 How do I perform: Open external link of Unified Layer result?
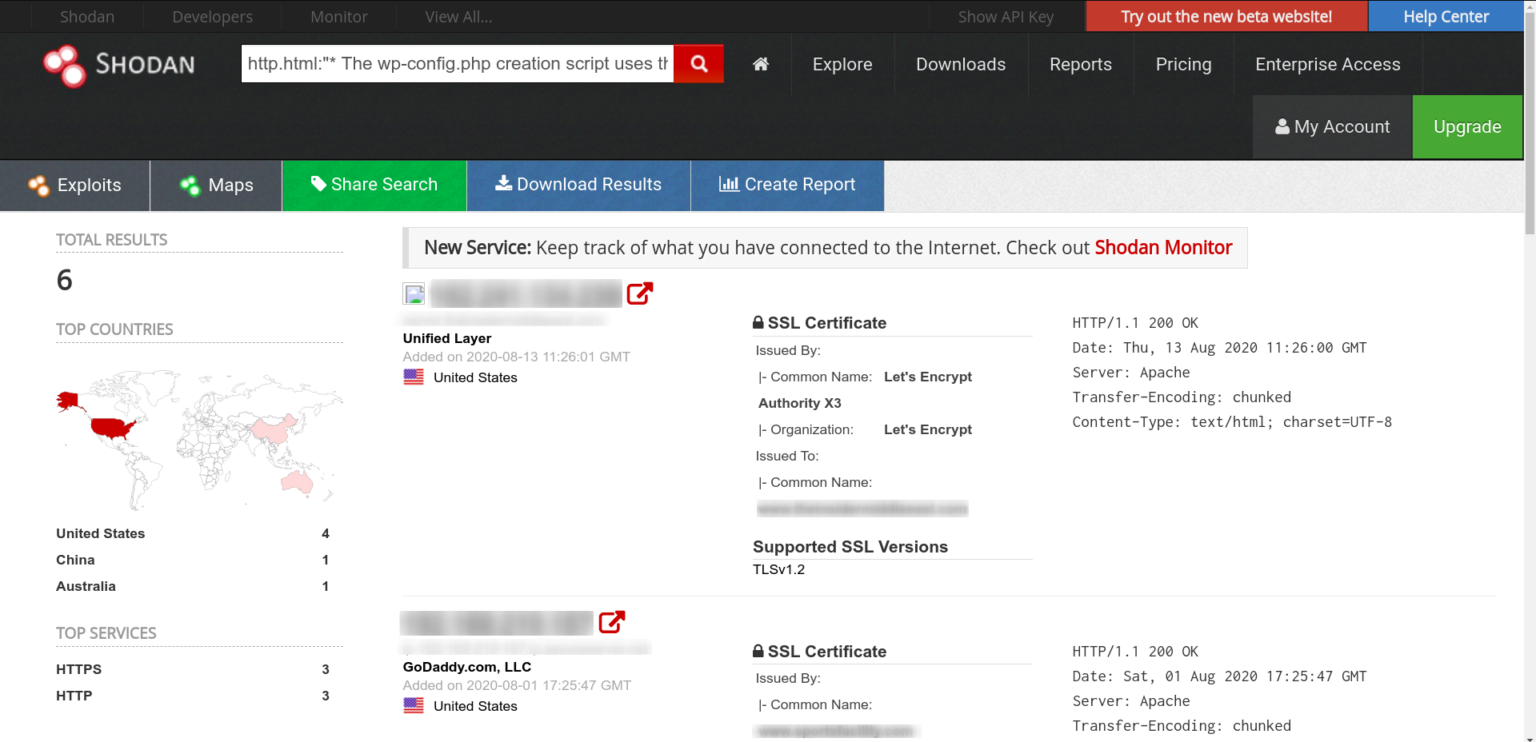[x=640, y=294]
